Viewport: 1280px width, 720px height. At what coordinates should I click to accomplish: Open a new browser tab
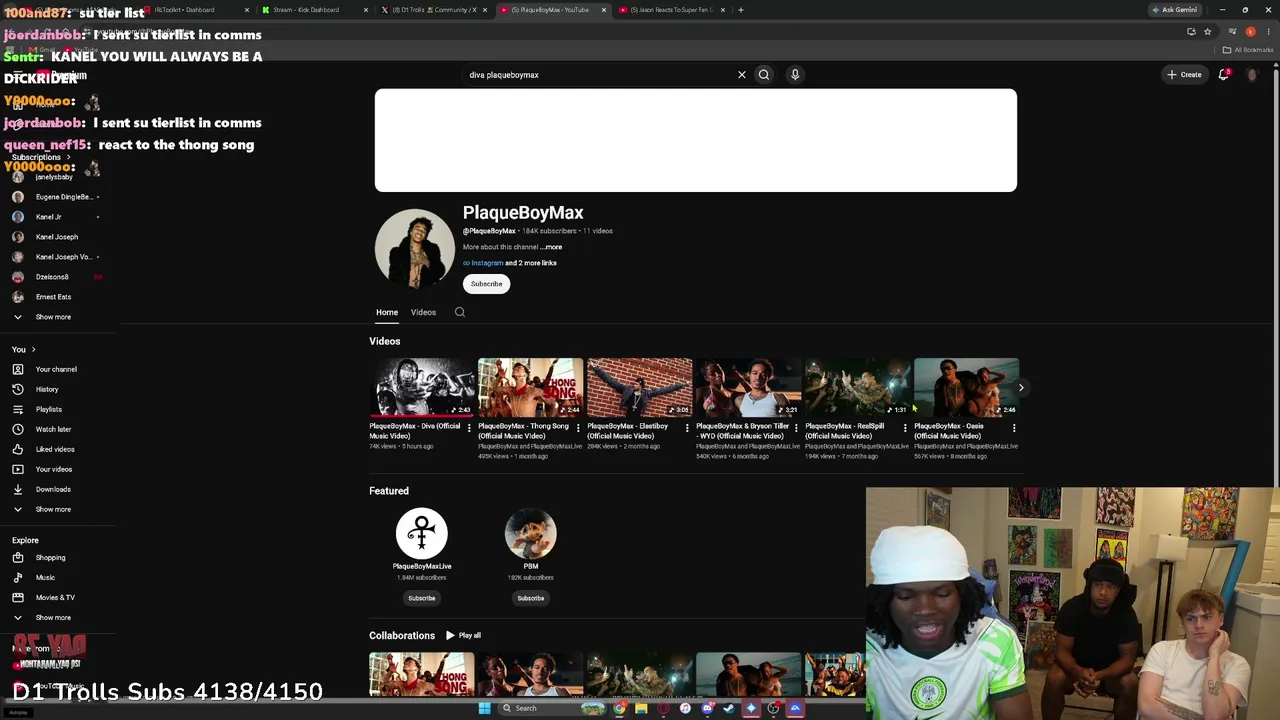(x=740, y=10)
